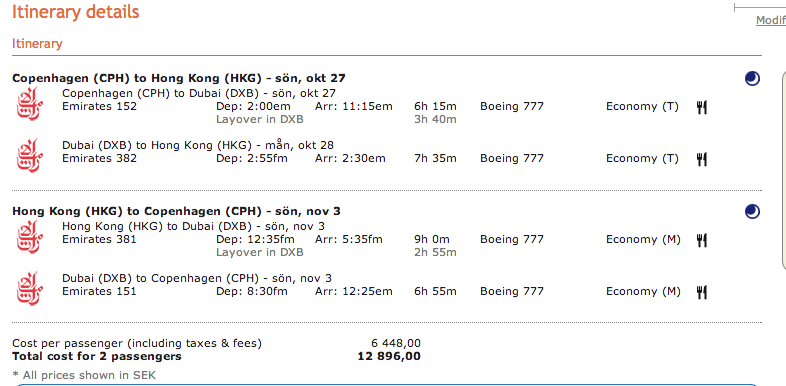Click Economy (T) fare class for Emirates 152
This screenshot has height=386, width=786.
tap(642, 106)
